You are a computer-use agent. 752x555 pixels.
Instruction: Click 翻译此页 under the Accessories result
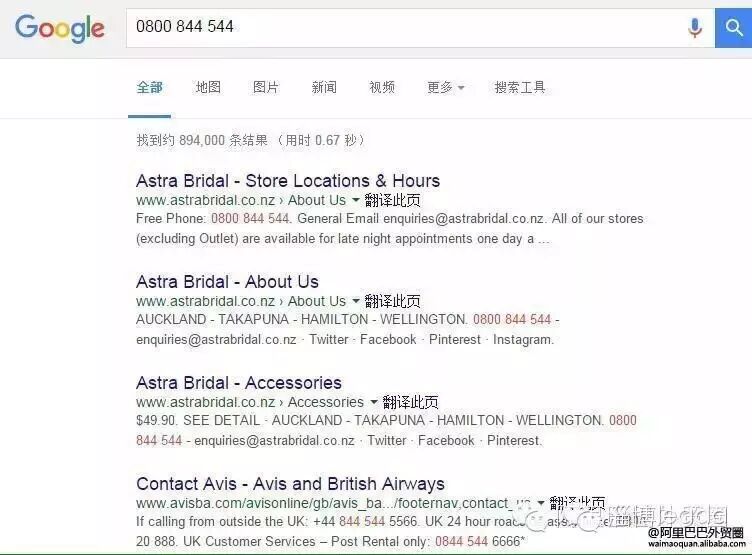411,402
